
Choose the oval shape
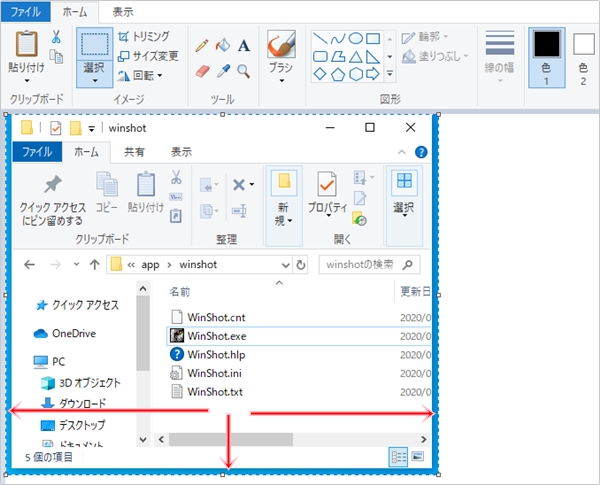click(x=355, y=38)
